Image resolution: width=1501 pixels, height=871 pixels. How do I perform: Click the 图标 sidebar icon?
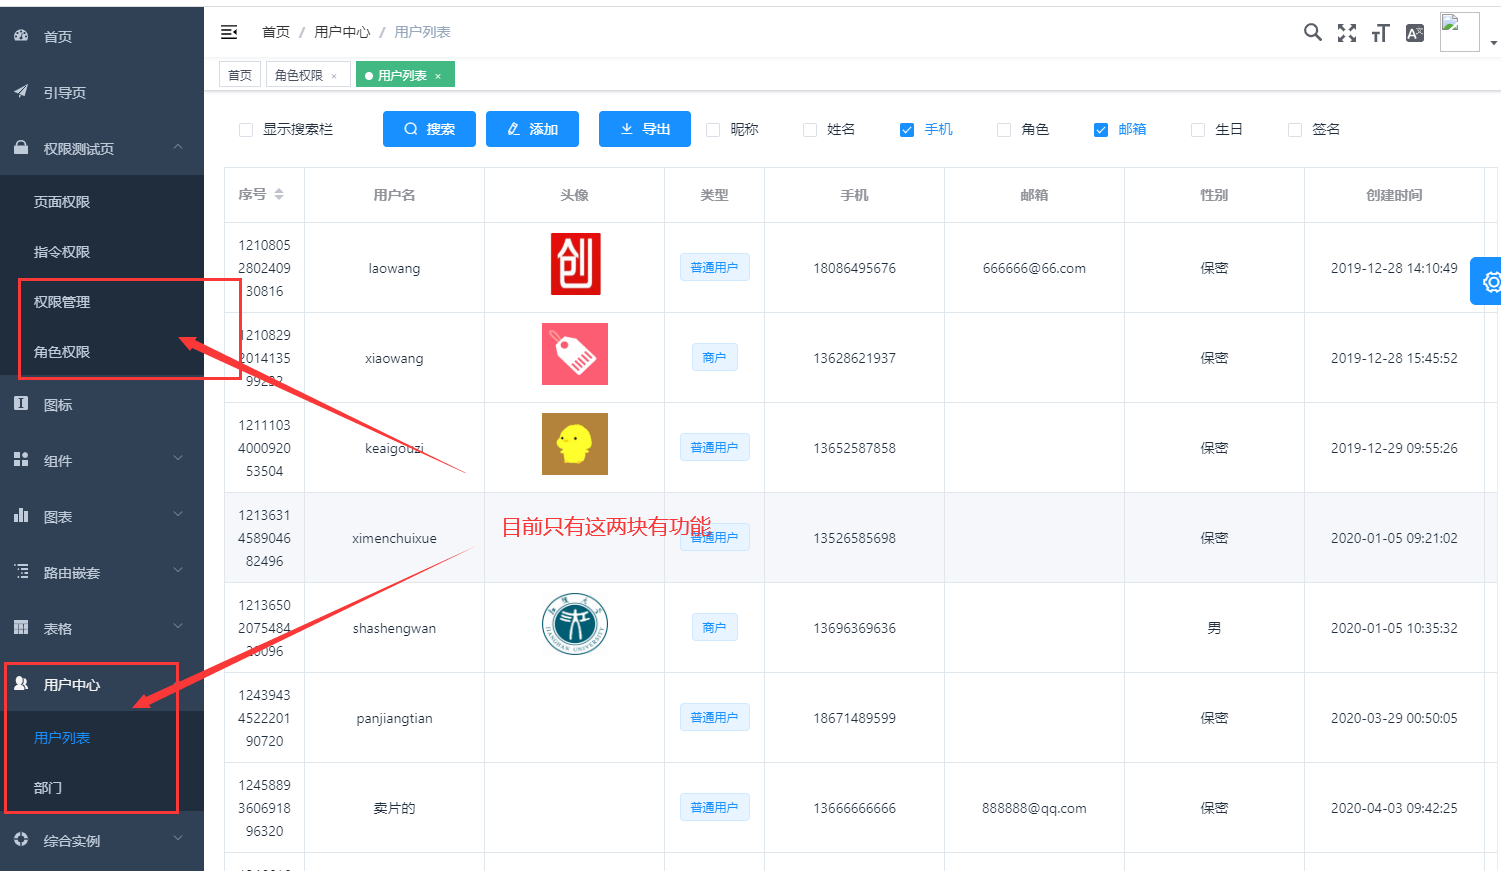(x=21, y=403)
